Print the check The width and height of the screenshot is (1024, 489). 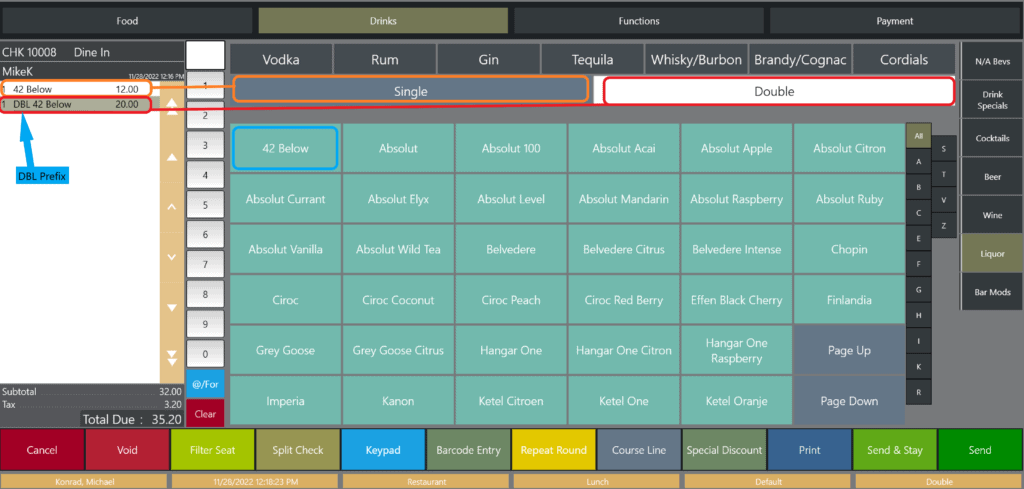pos(809,450)
